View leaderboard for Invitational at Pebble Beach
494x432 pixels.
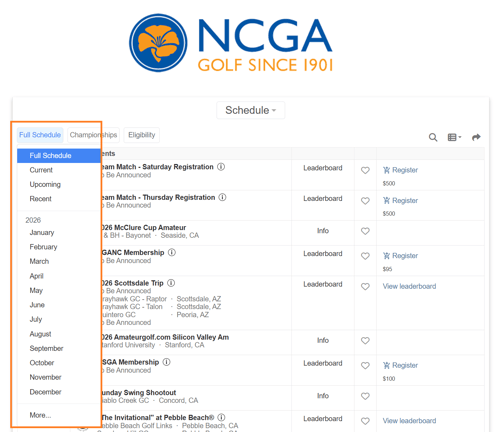pyautogui.click(x=409, y=421)
